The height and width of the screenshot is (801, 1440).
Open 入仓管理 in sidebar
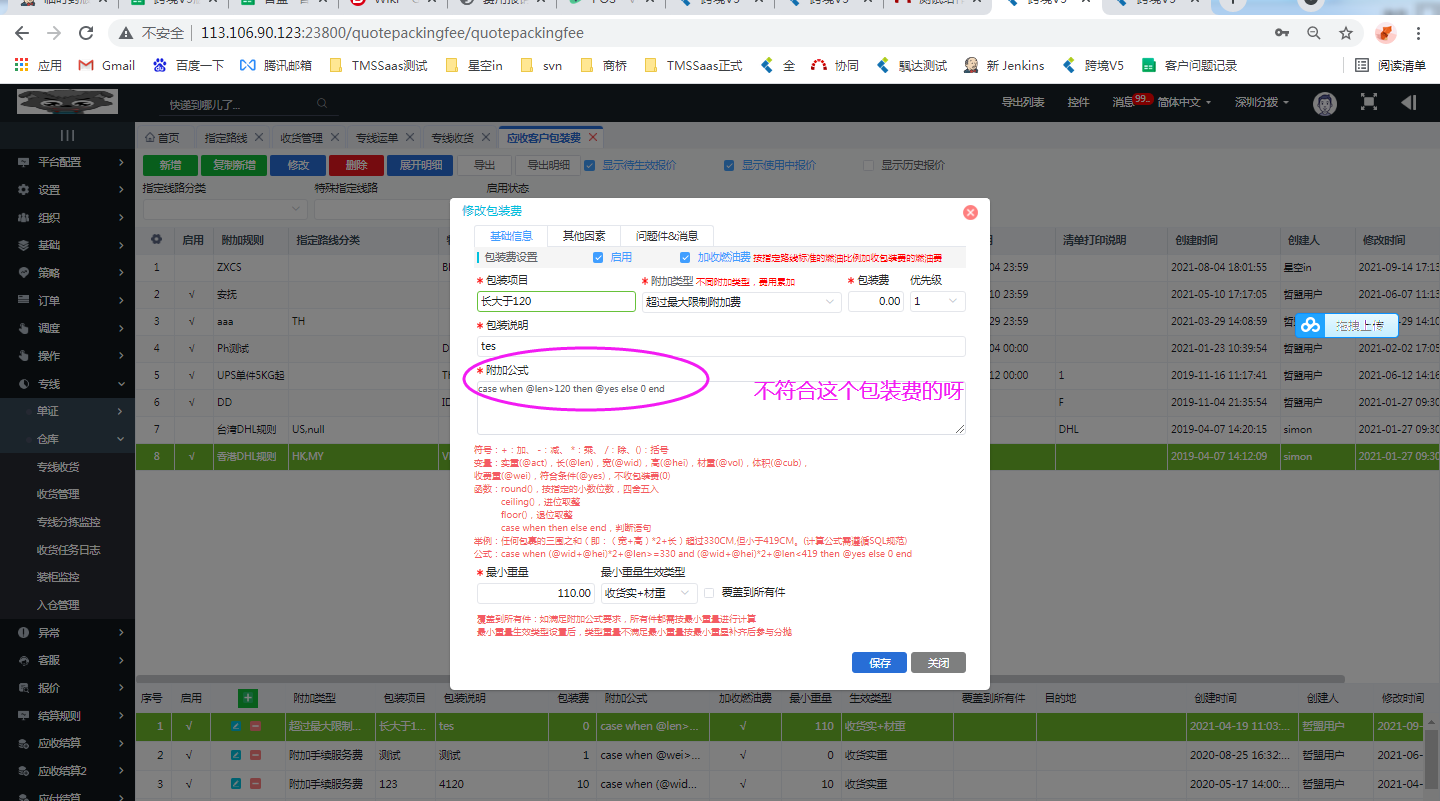point(58,605)
